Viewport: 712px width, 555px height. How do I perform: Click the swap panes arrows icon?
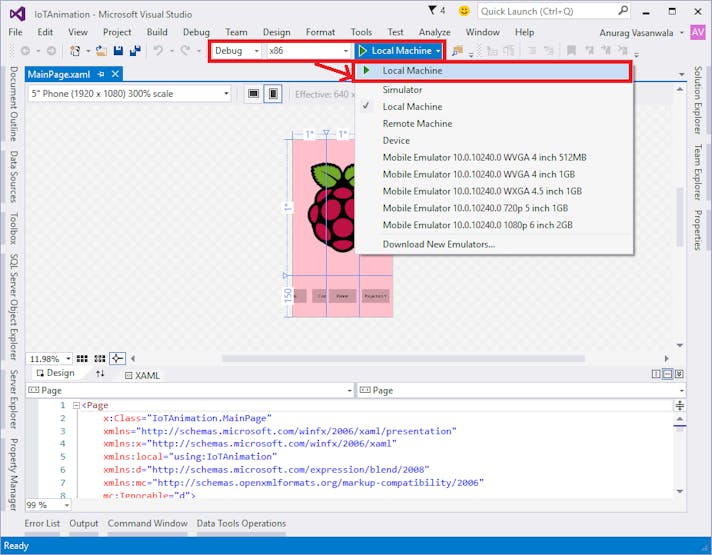(x=100, y=373)
